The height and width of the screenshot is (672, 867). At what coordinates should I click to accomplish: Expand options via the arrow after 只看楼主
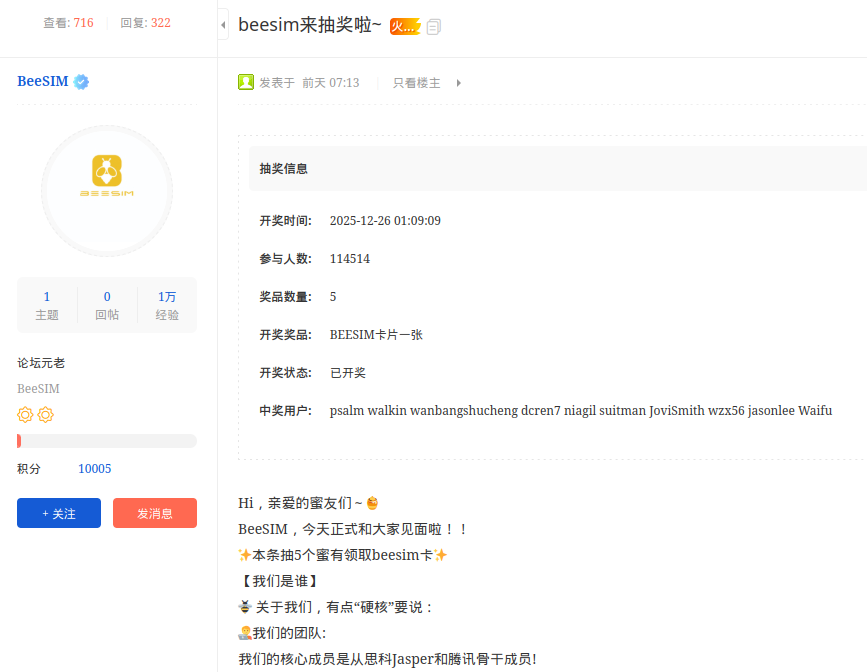459,83
